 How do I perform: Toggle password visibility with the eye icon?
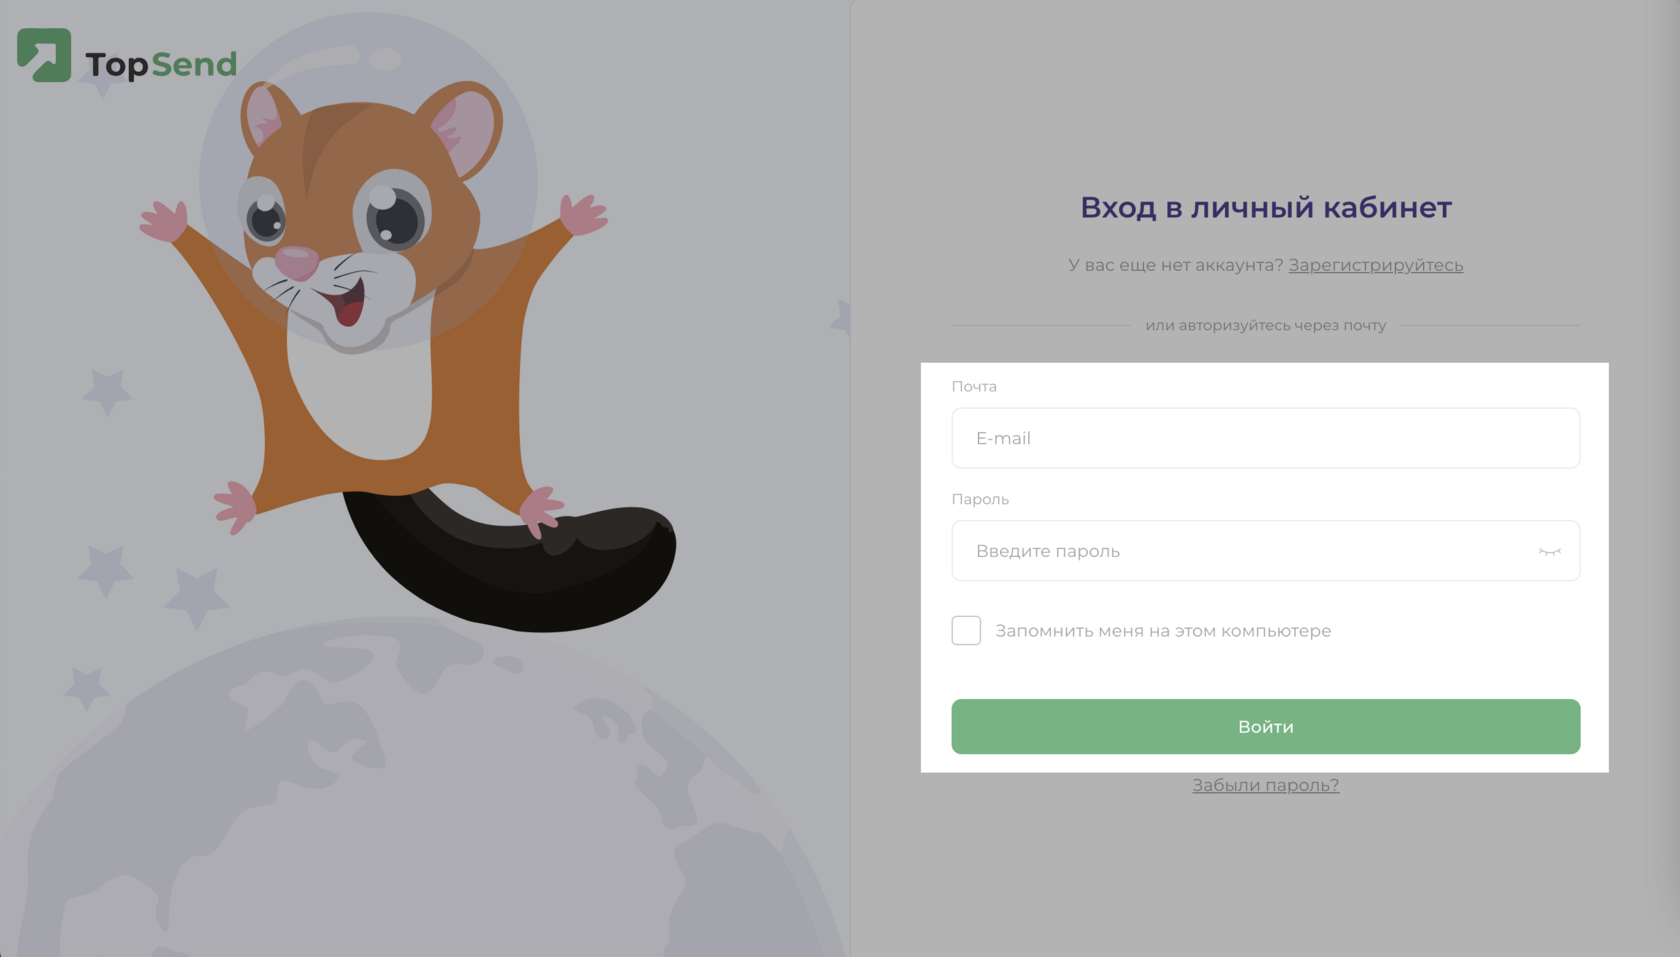(x=1549, y=551)
